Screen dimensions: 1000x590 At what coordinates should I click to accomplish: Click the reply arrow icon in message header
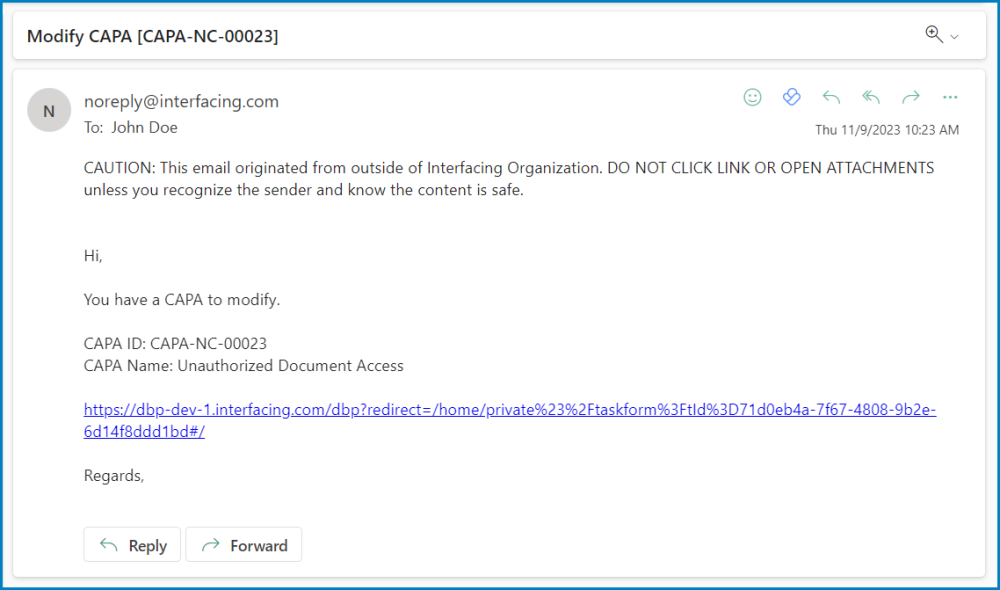(x=831, y=97)
